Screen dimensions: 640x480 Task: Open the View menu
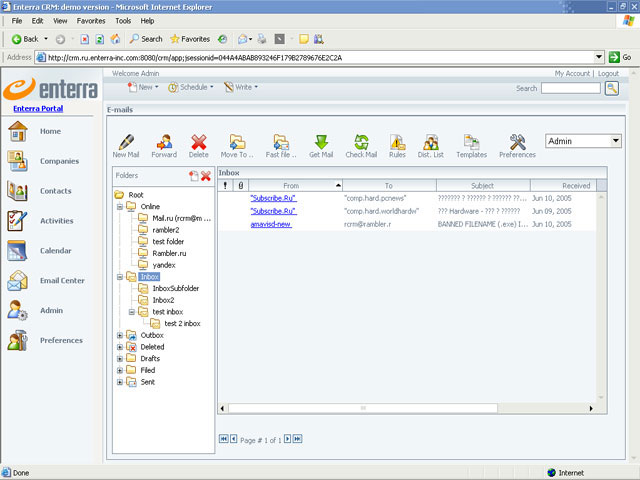pyautogui.click(x=60, y=21)
